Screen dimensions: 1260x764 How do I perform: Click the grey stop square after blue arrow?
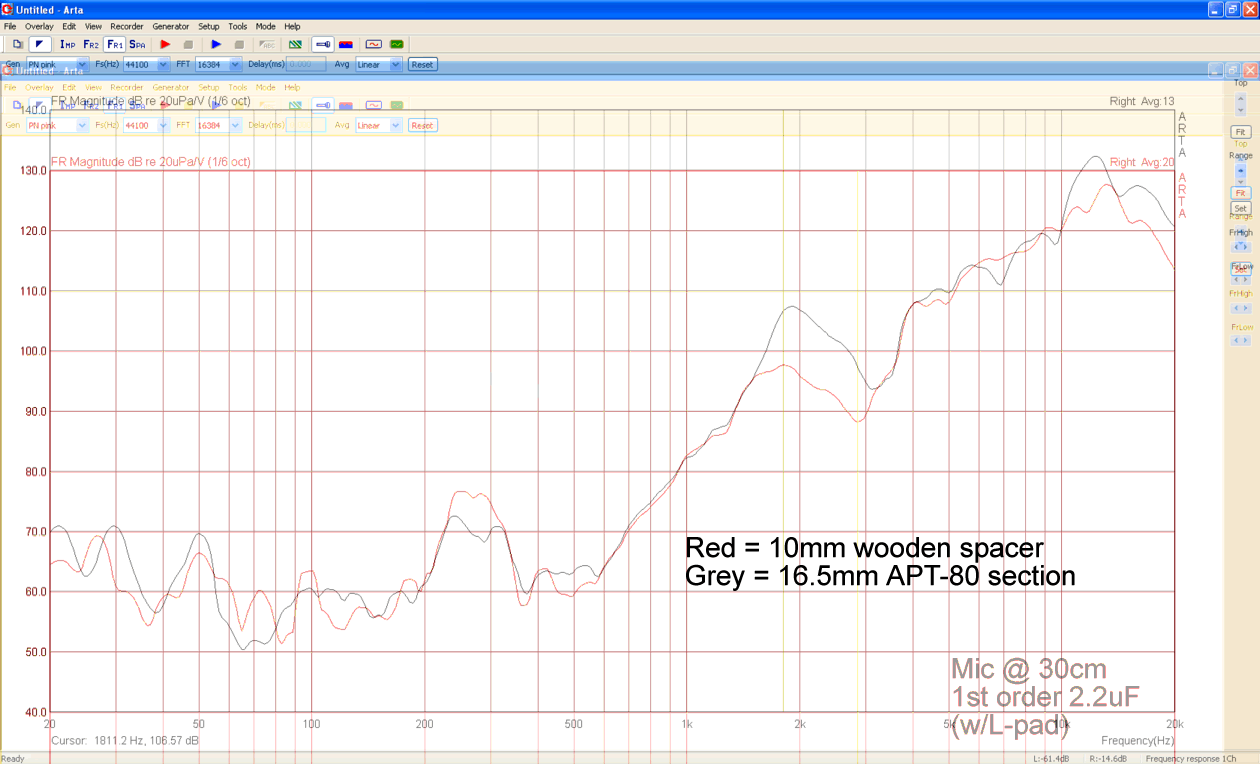click(239, 44)
